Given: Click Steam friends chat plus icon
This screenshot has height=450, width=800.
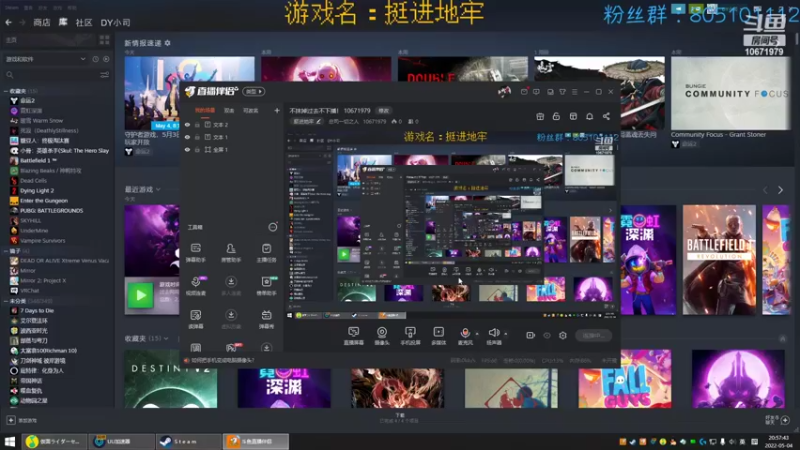Looking at the screenshot, I should pyautogui.click(x=785, y=420).
